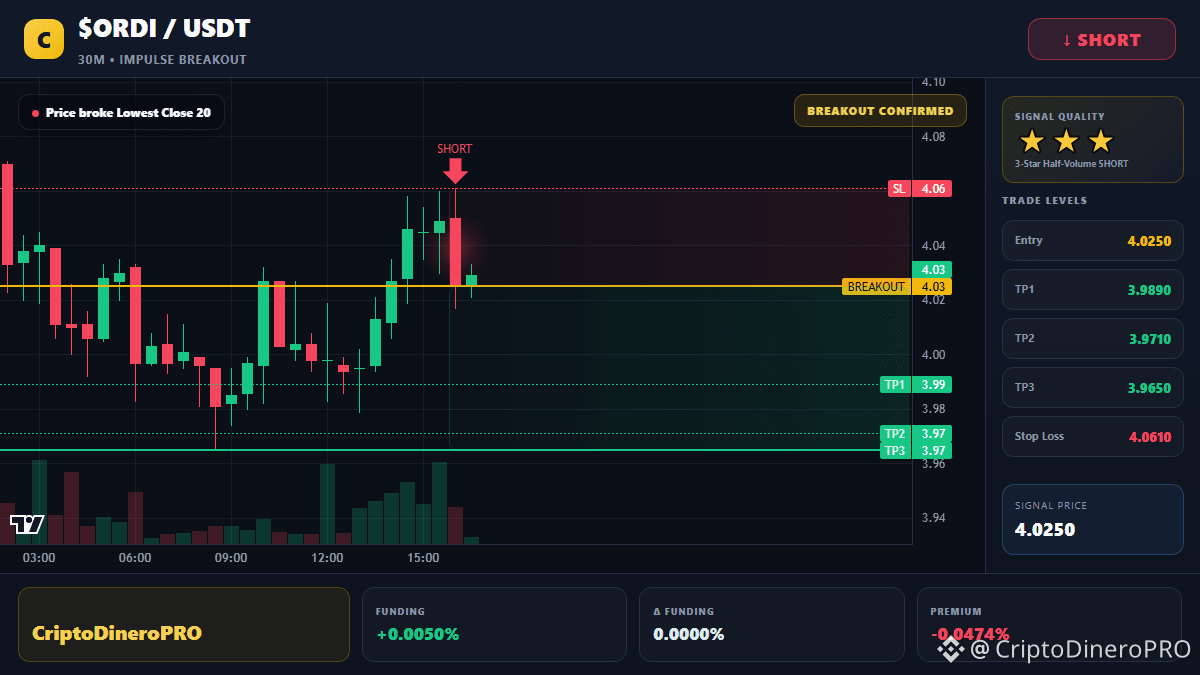Click the TP1 3.99 level label
The width and height of the screenshot is (1200, 675).
pos(916,384)
